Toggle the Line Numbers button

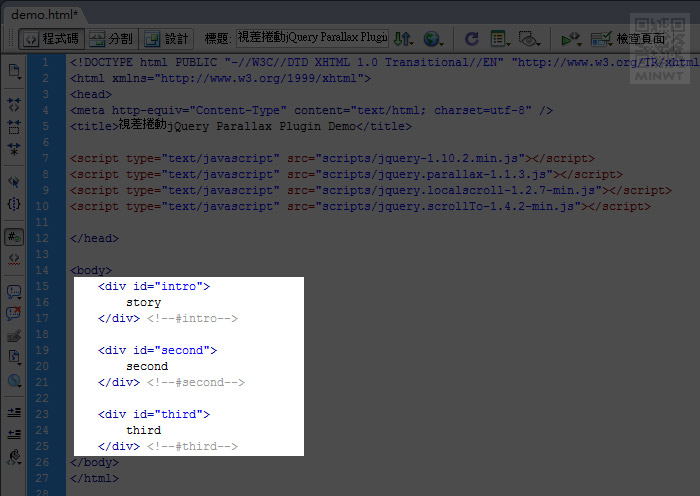[14, 237]
